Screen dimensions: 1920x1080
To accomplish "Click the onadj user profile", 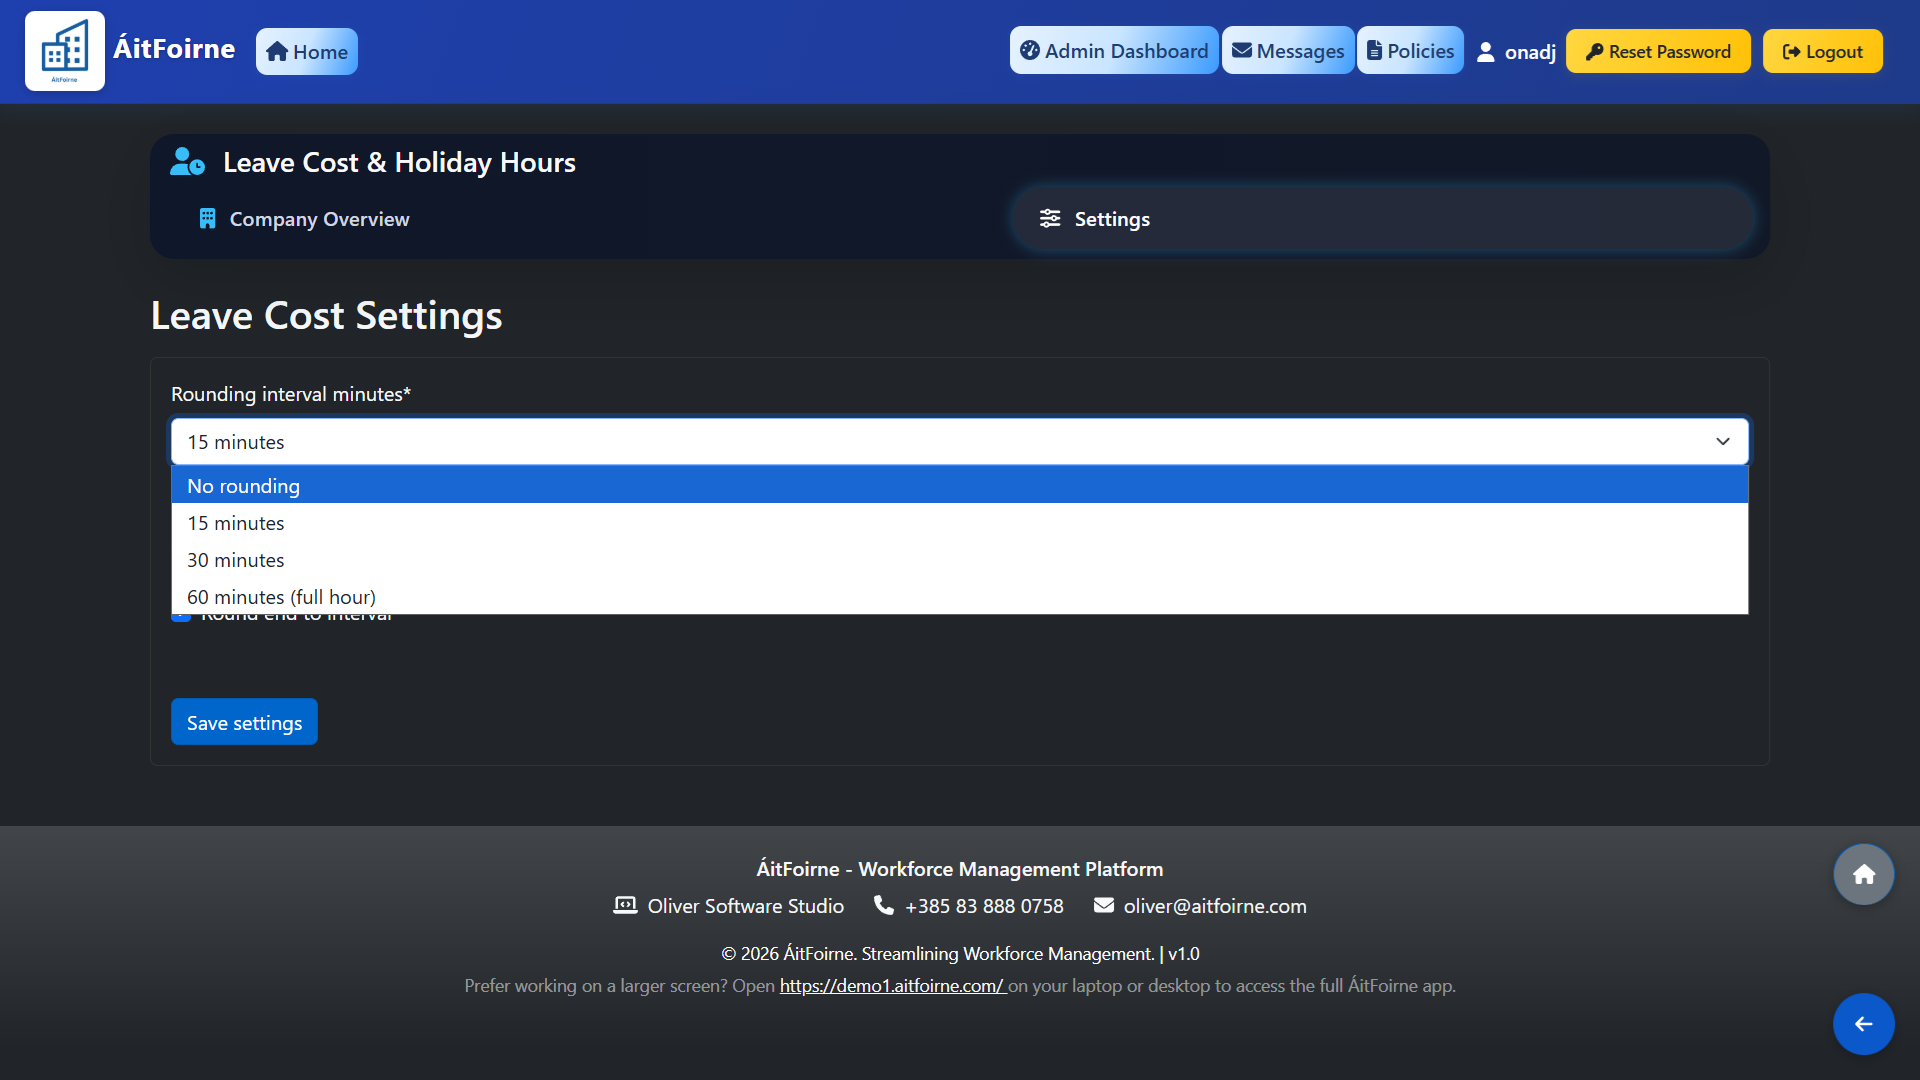I will point(1517,52).
